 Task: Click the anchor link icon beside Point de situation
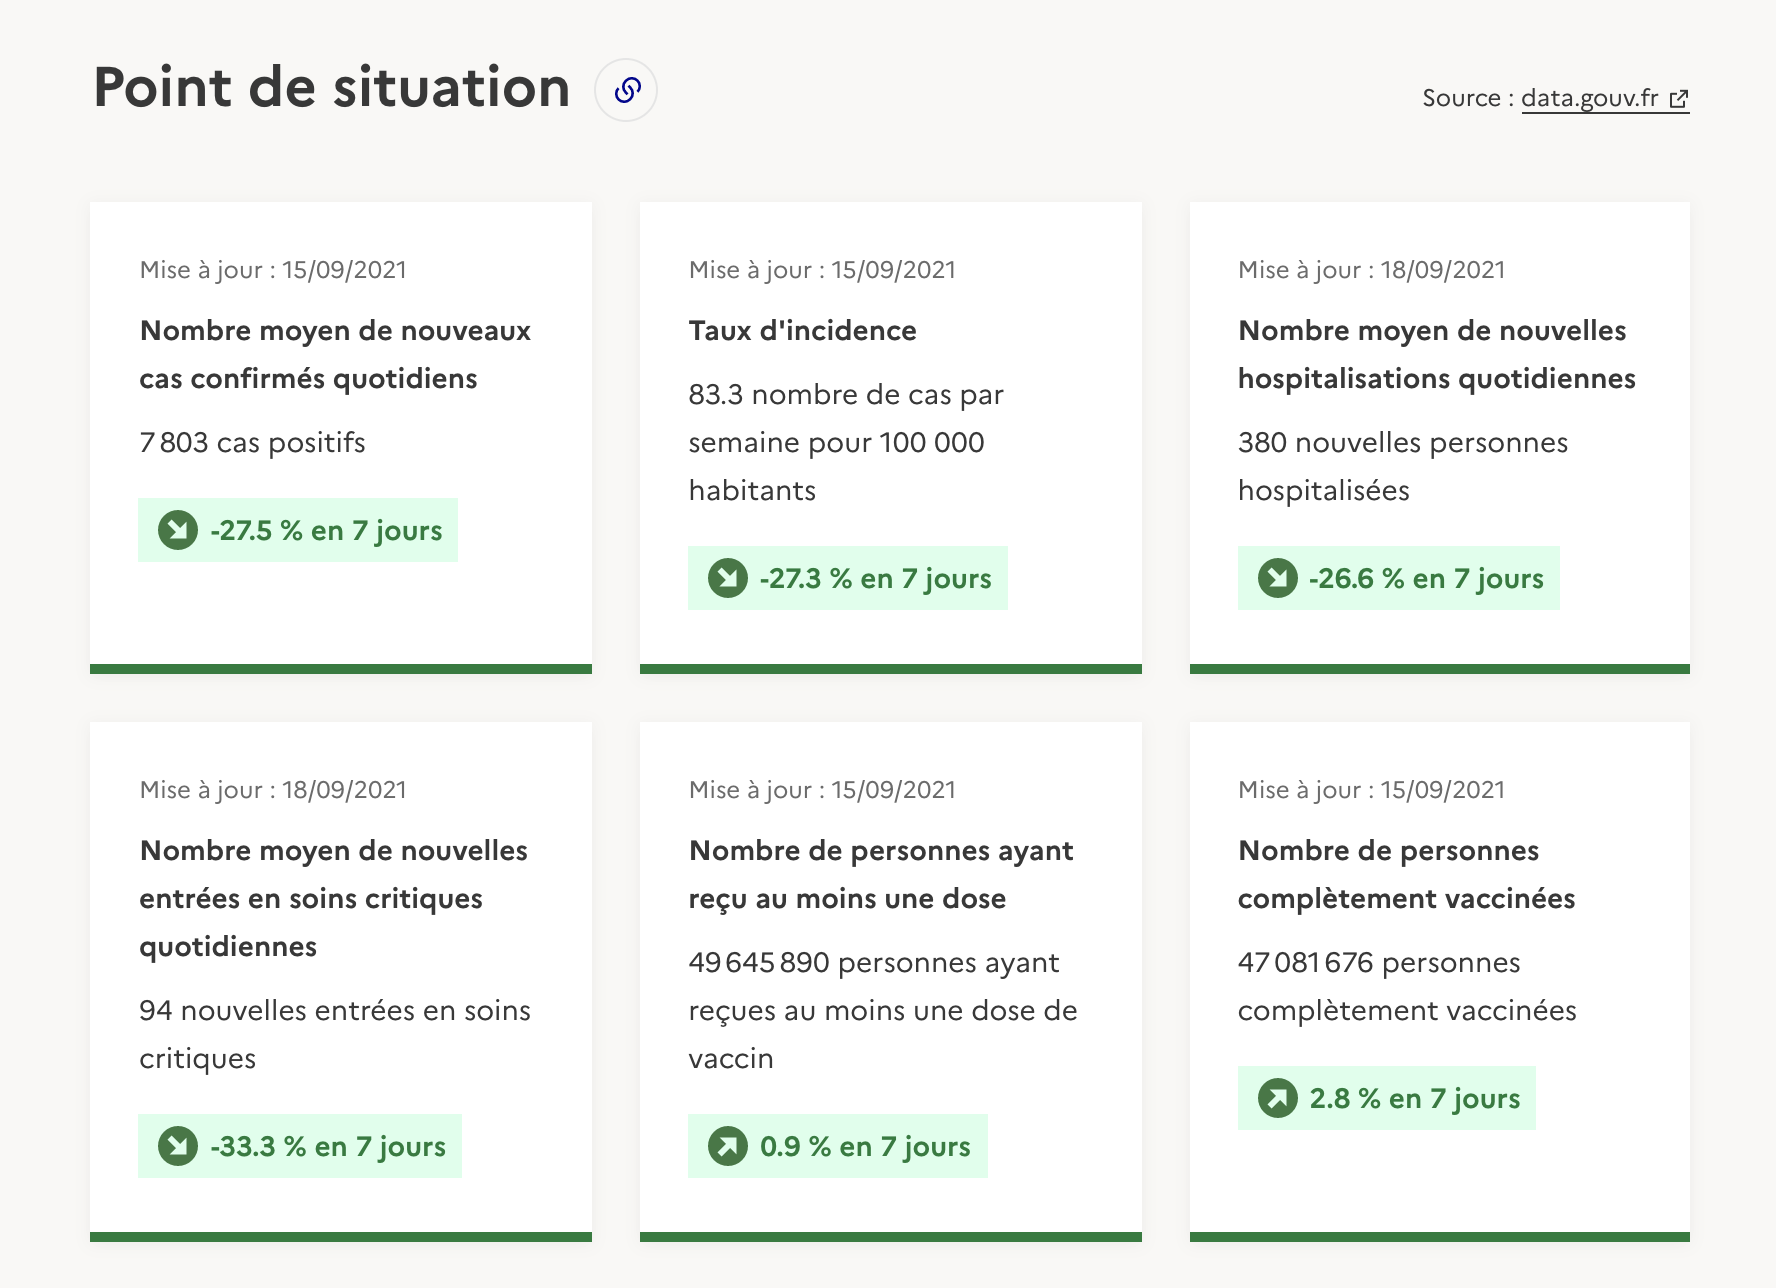pyautogui.click(x=626, y=90)
